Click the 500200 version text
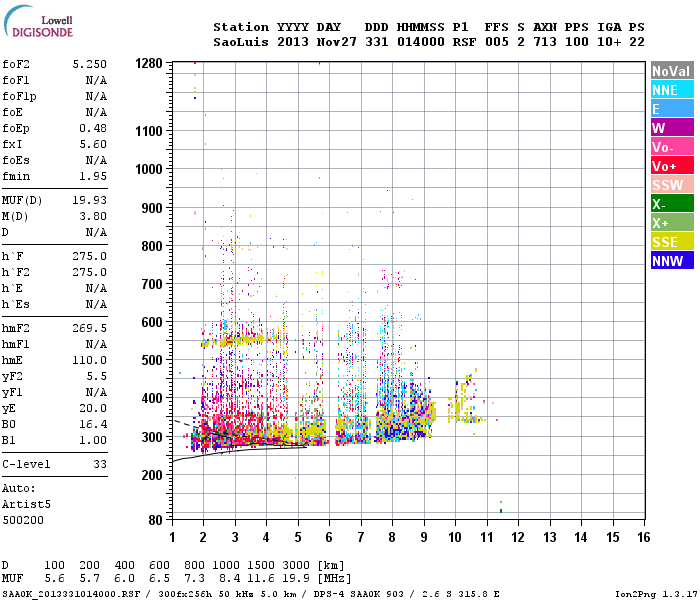 point(23,520)
